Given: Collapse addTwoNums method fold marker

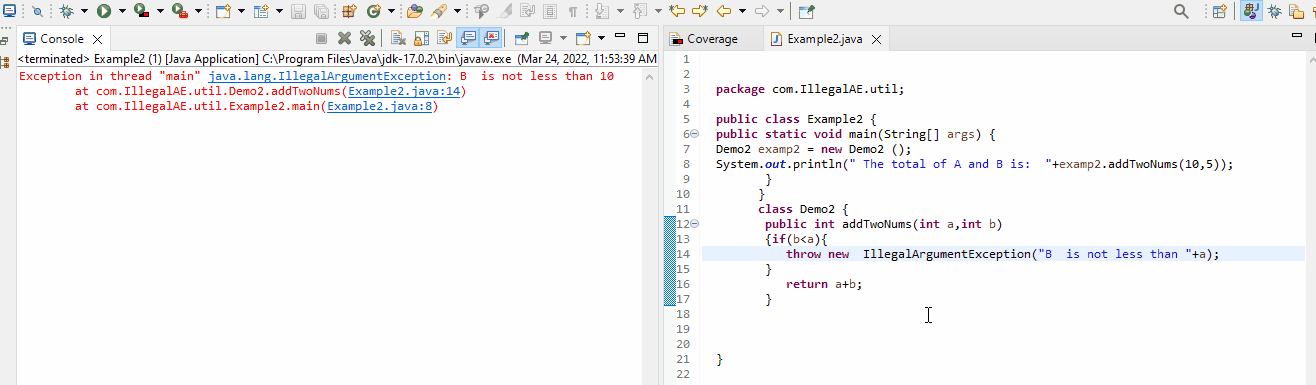Looking at the screenshot, I should 694,224.
